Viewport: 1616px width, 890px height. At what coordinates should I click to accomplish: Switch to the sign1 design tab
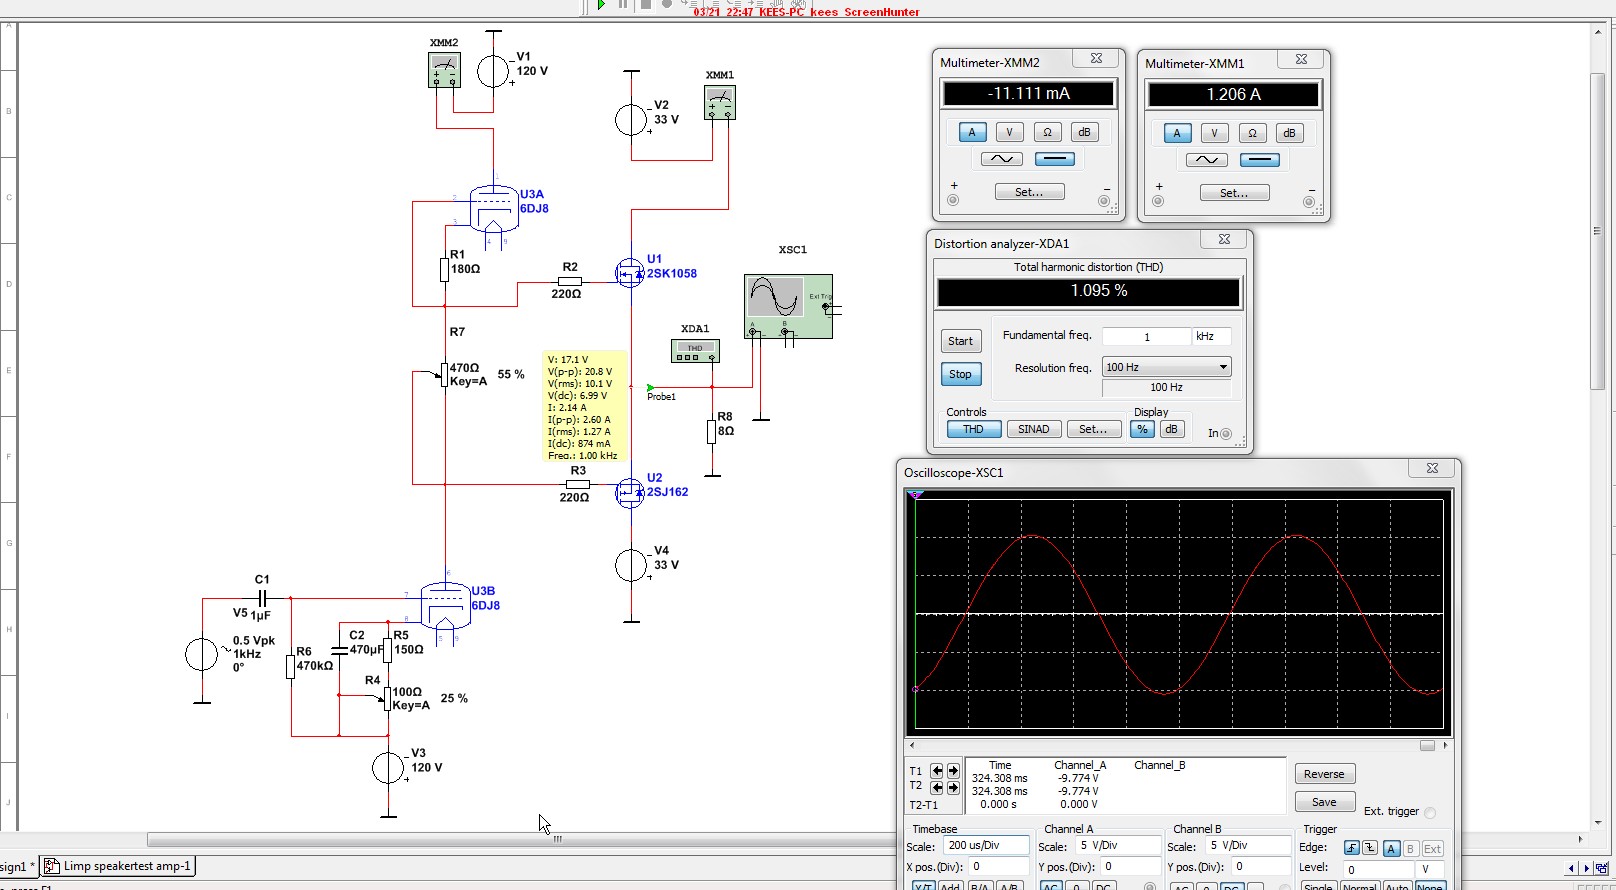tap(18, 866)
